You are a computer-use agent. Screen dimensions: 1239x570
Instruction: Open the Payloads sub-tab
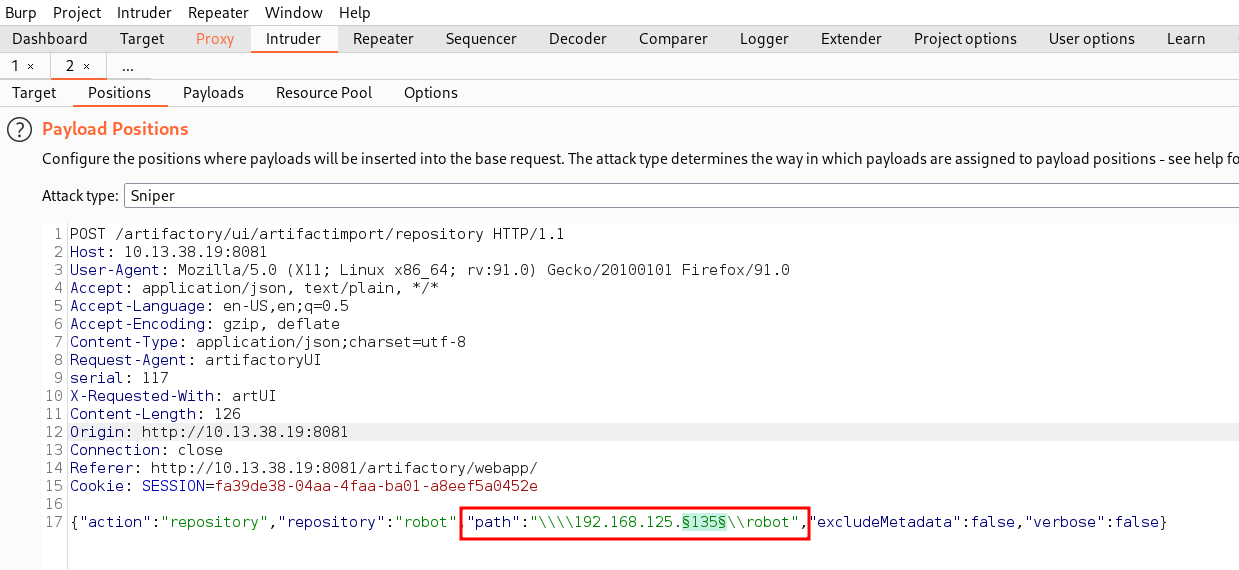(x=213, y=92)
